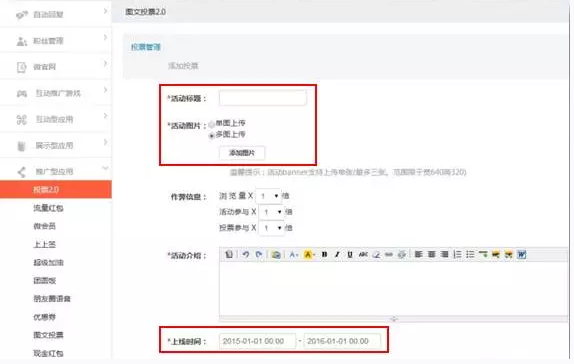Expand the 互动推广游戏 section arrow

105,90
